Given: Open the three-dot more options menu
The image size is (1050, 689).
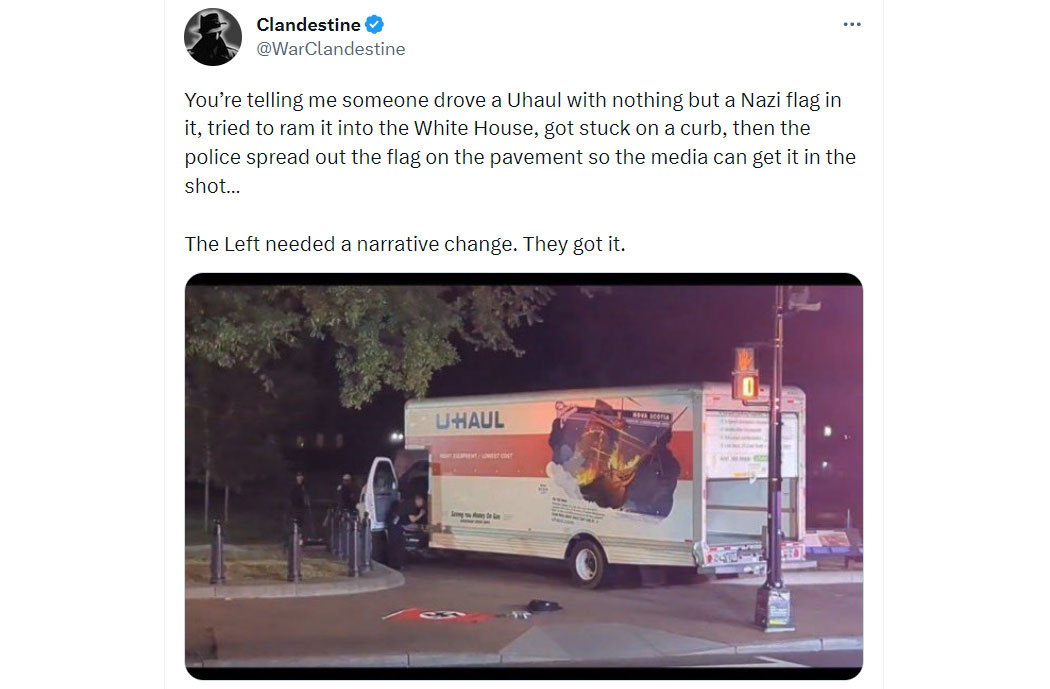Looking at the screenshot, I should click(852, 24).
